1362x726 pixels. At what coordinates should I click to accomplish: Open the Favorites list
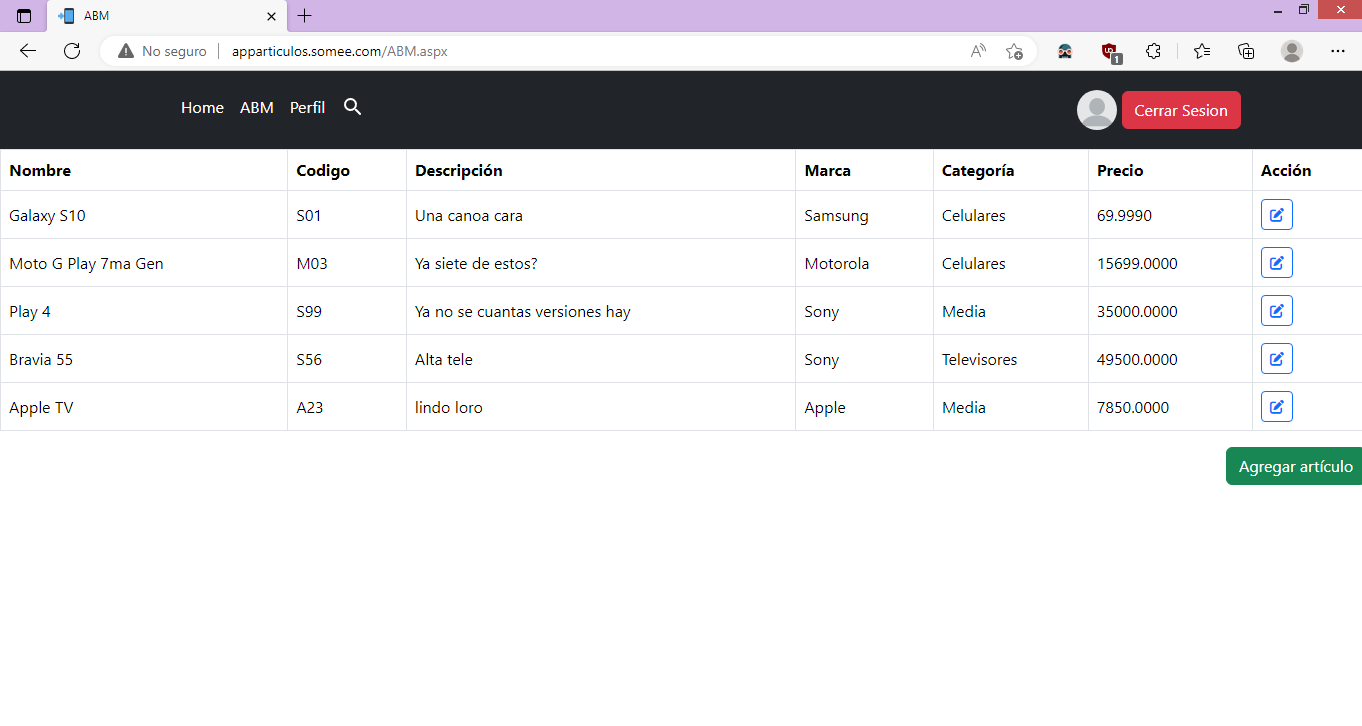pyautogui.click(x=1202, y=51)
